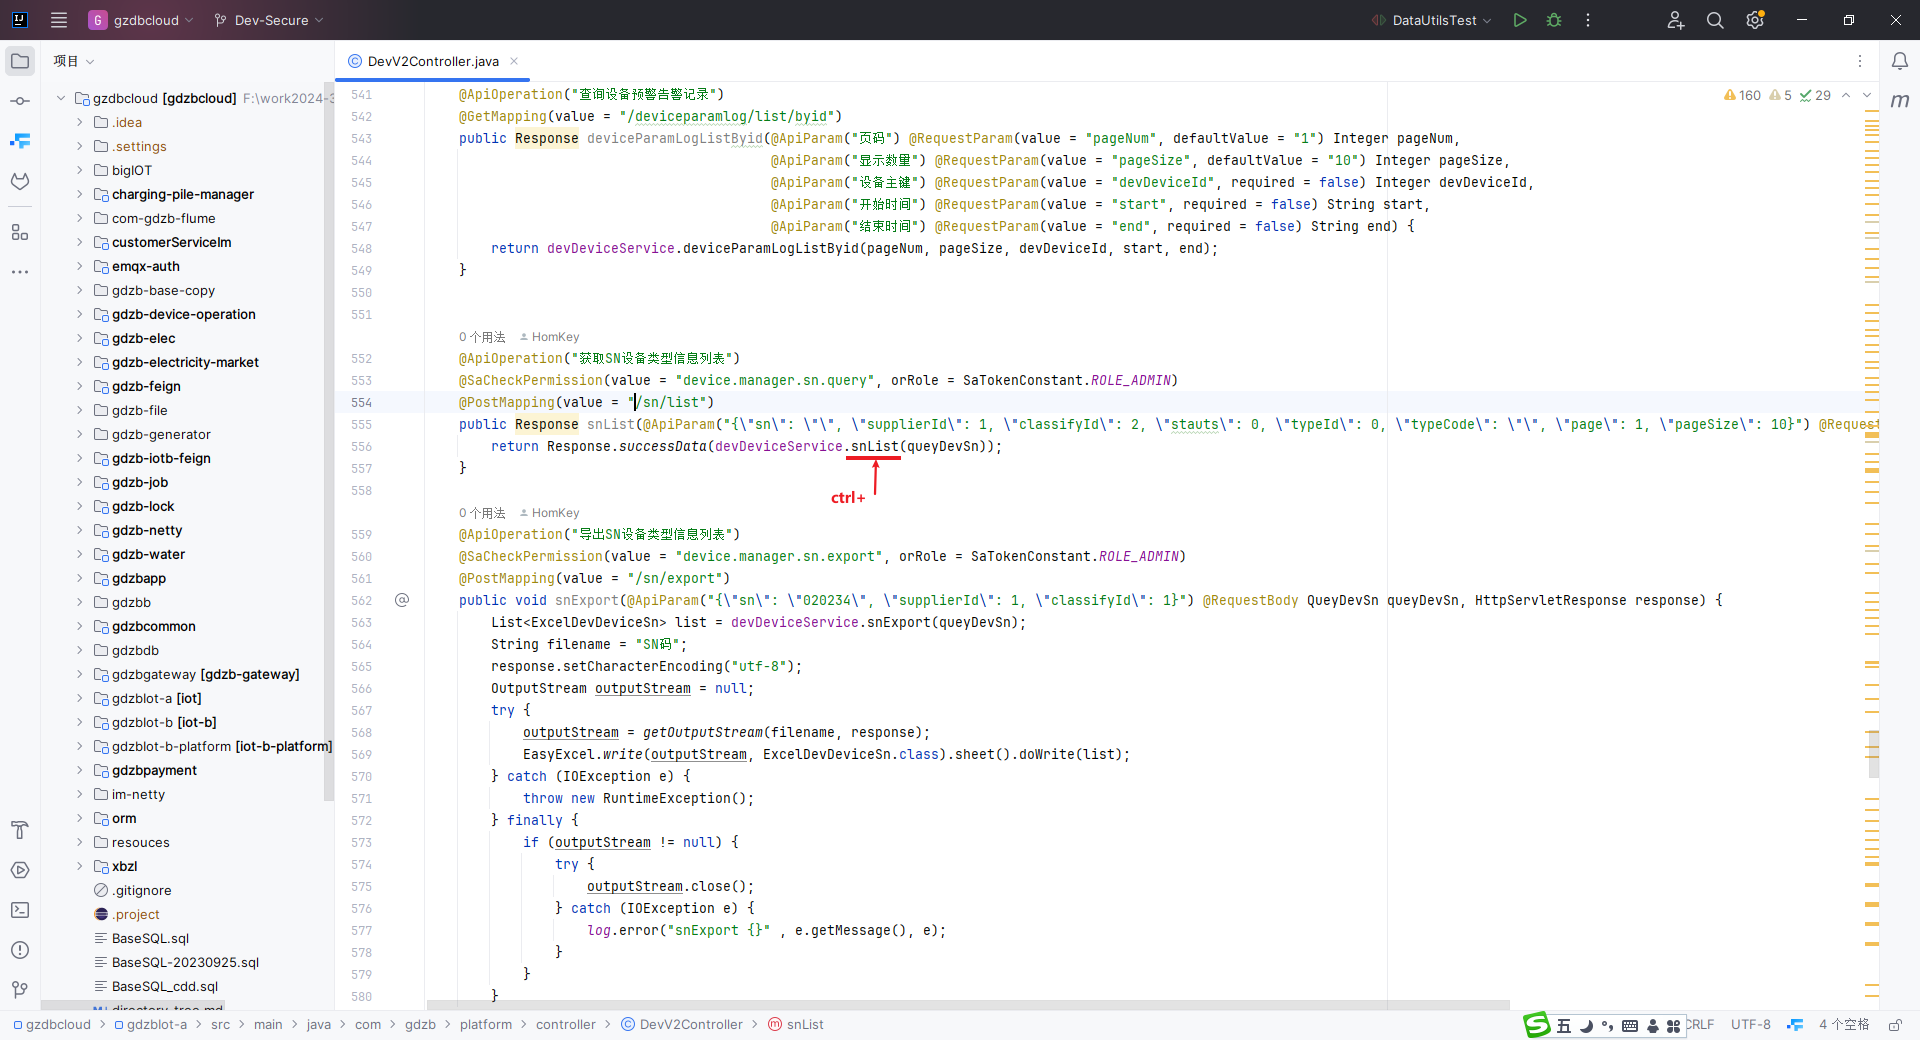Open the IDE Settings gear icon
The width and height of the screenshot is (1920, 1040).
point(1755,20)
